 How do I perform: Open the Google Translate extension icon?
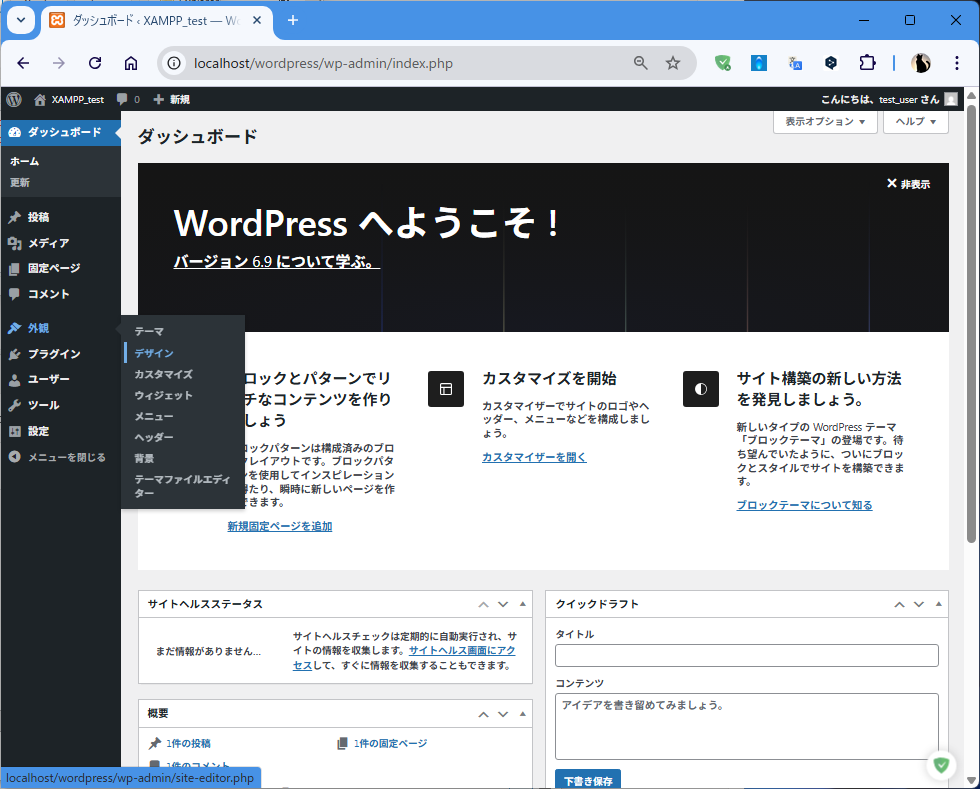point(795,63)
